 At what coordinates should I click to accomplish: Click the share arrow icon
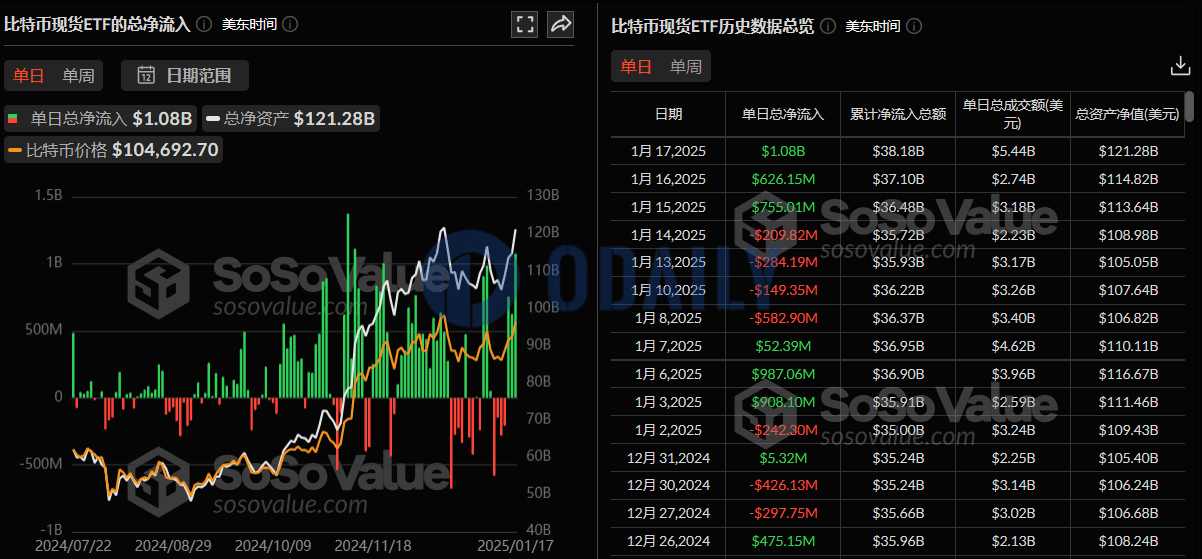tap(561, 25)
